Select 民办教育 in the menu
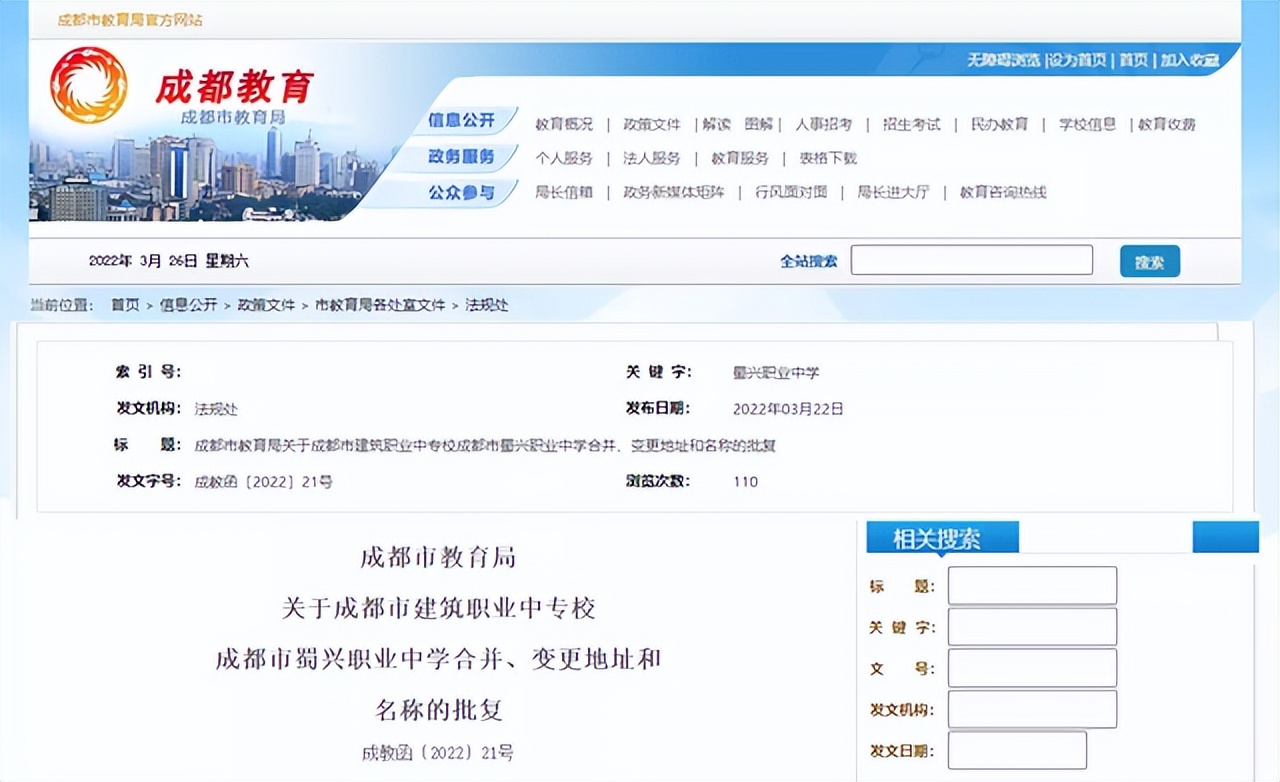The image size is (1280, 782). pyautogui.click(x=1000, y=125)
